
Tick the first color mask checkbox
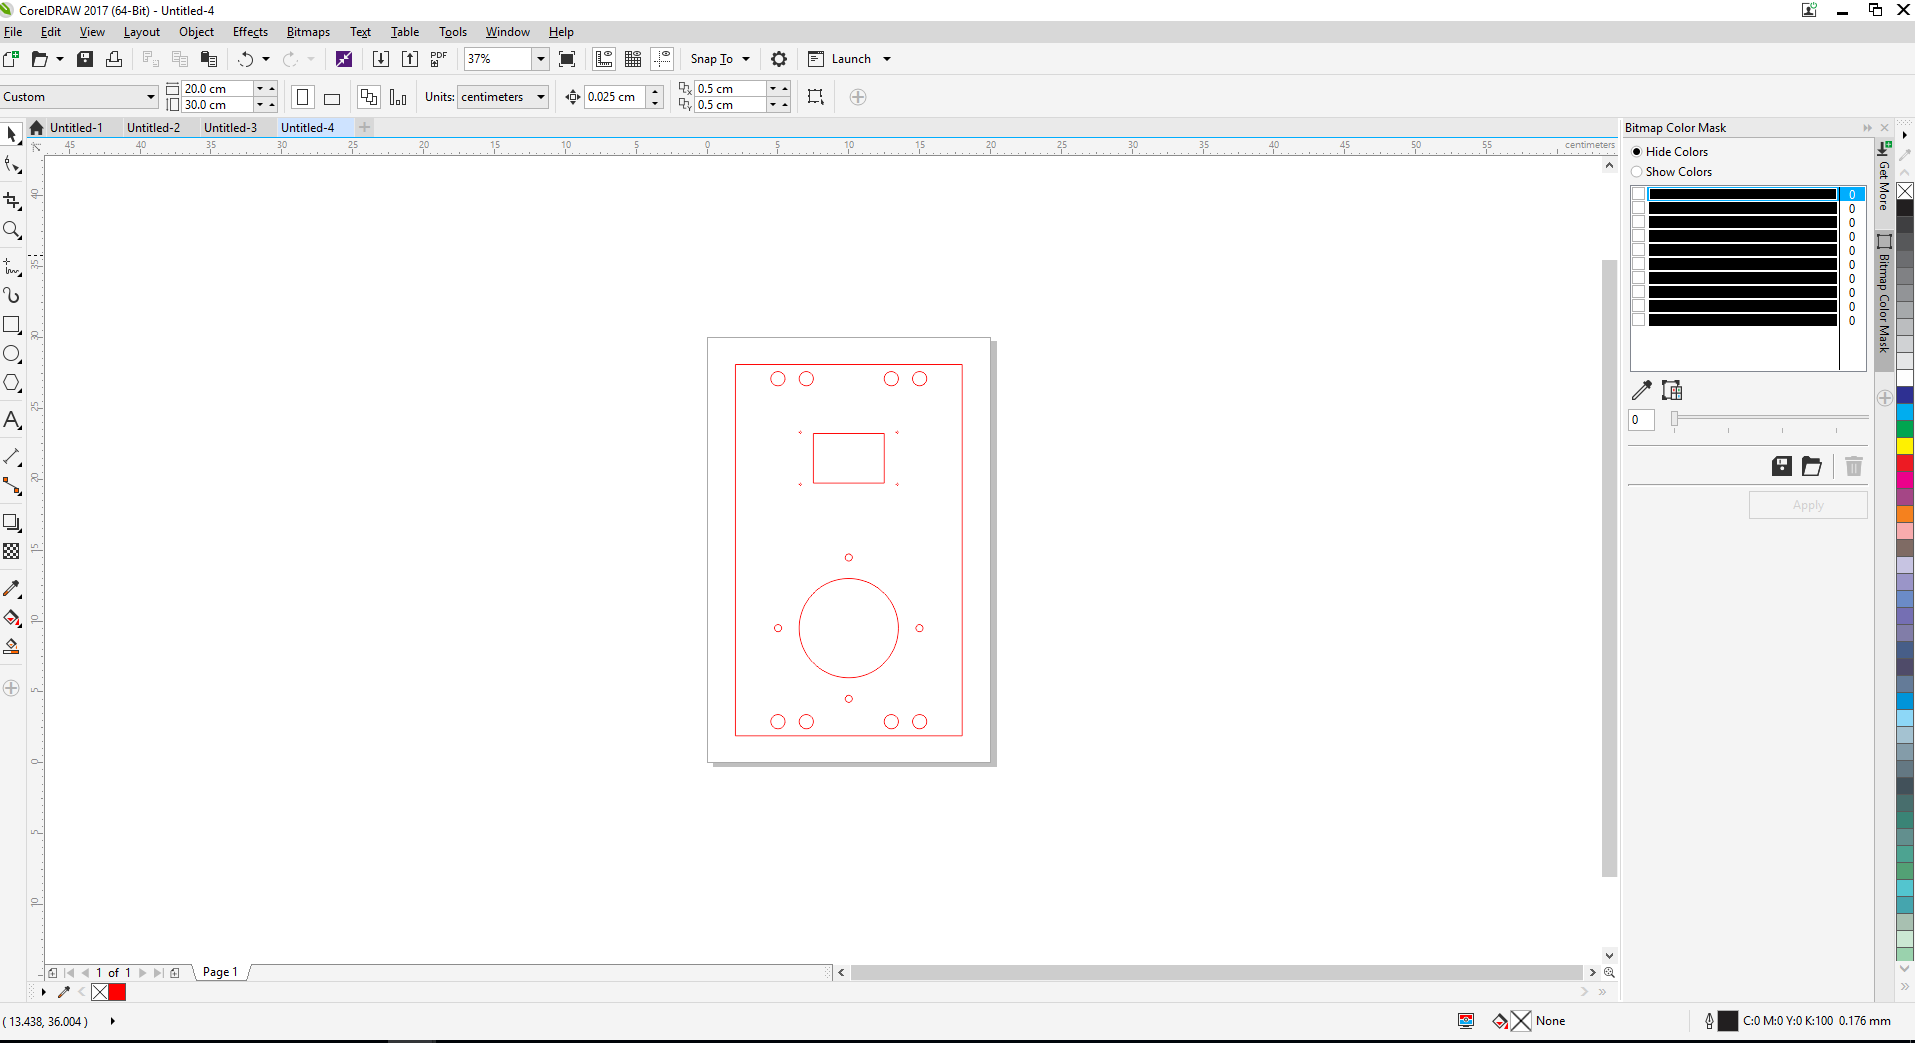(1639, 194)
